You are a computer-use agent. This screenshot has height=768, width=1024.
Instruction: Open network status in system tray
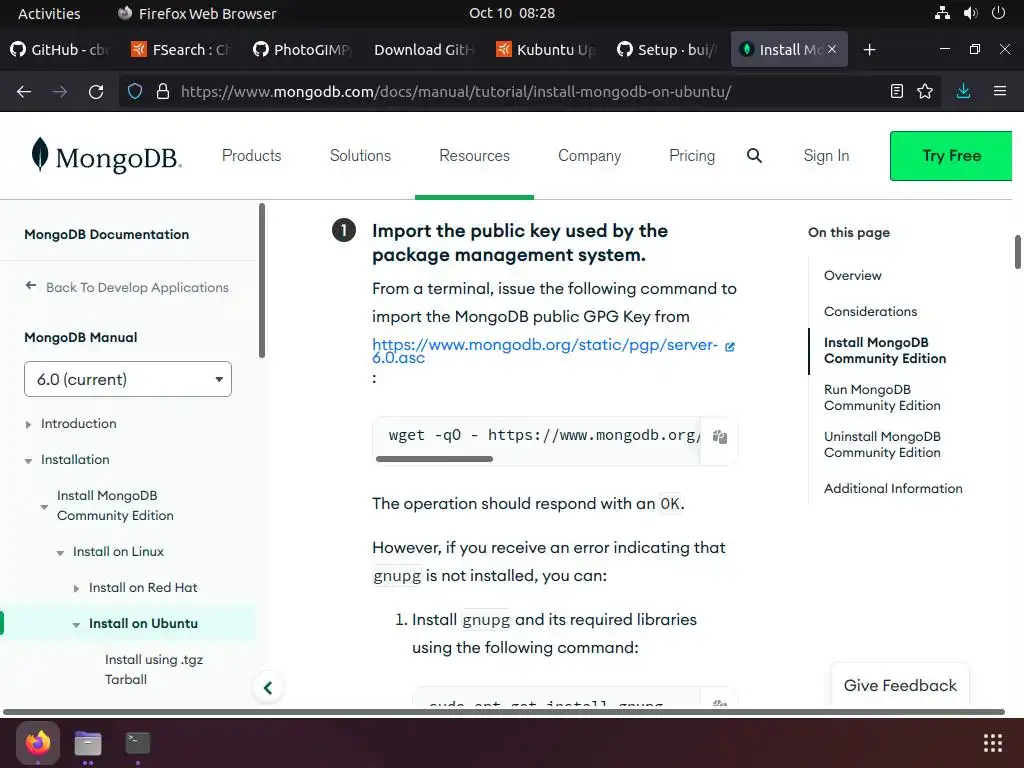(x=942, y=13)
